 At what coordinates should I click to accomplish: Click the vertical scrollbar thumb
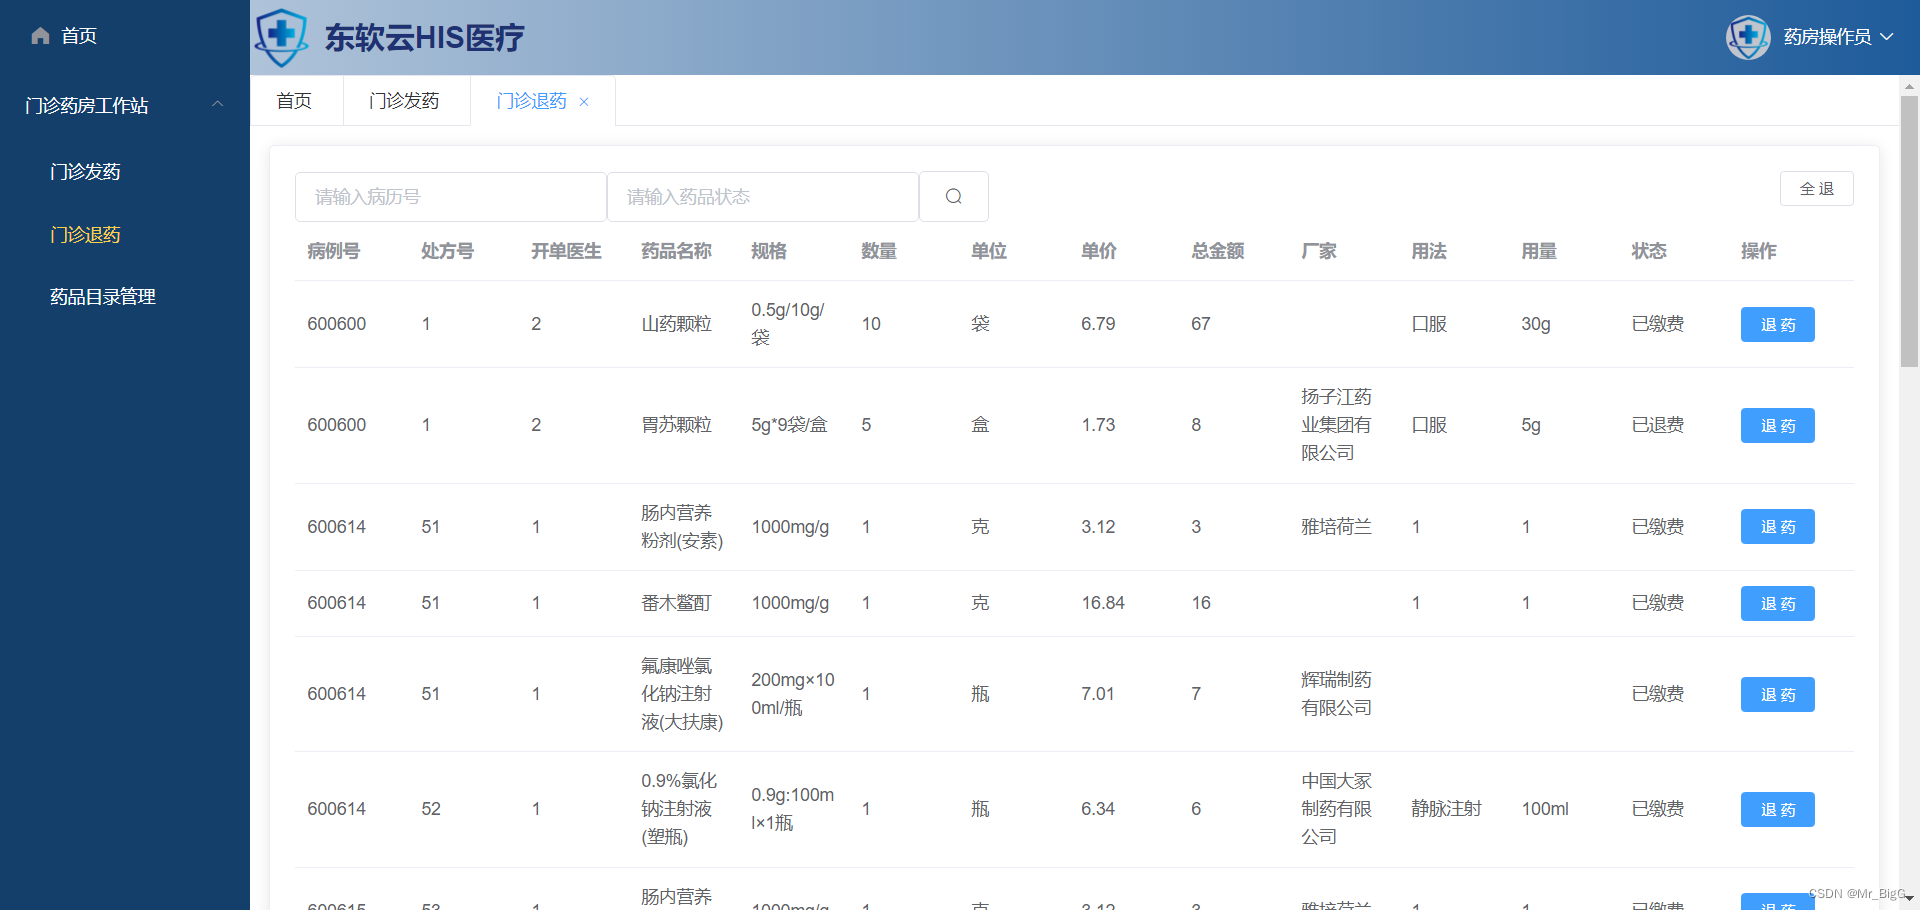[x=1909, y=232]
